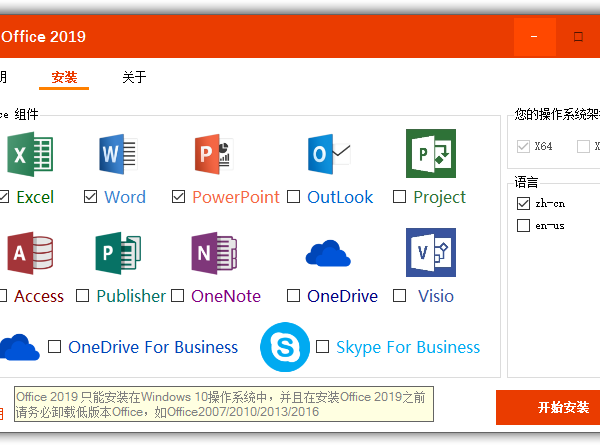Tick the OneDrive For Business checkbox
The width and height of the screenshot is (600, 447).
(x=55, y=347)
